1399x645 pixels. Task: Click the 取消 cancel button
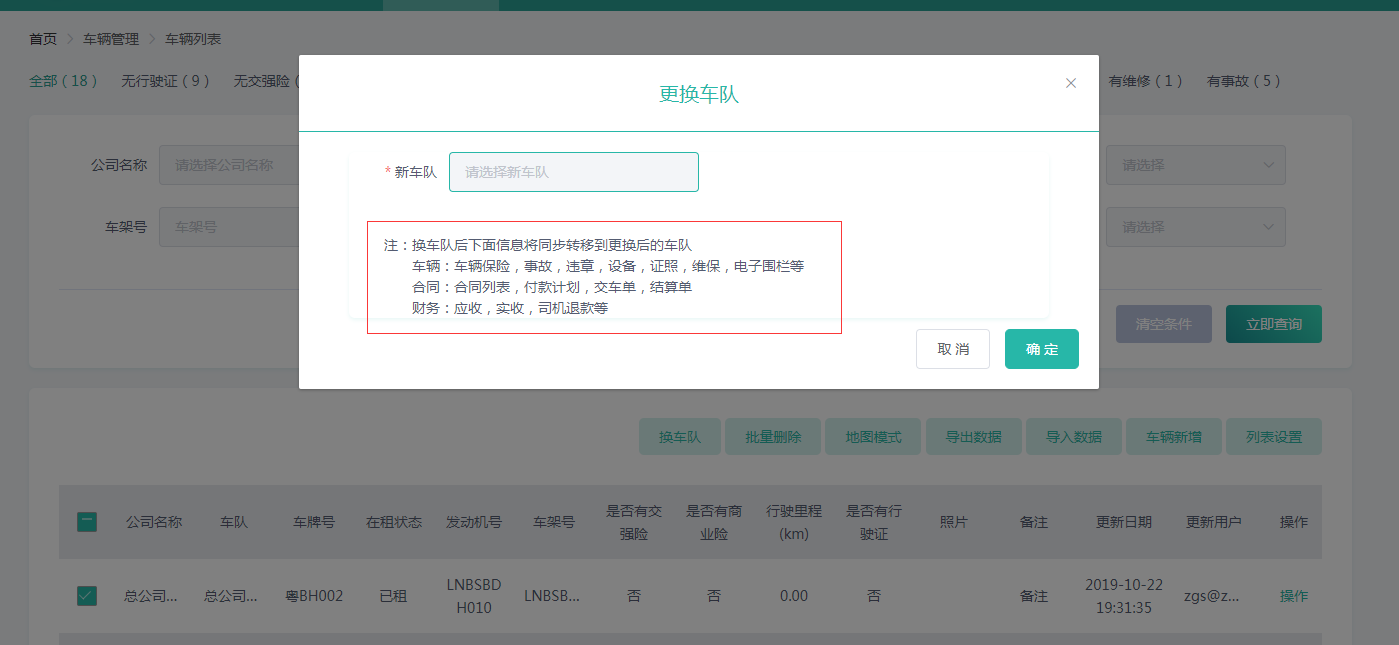click(952, 349)
